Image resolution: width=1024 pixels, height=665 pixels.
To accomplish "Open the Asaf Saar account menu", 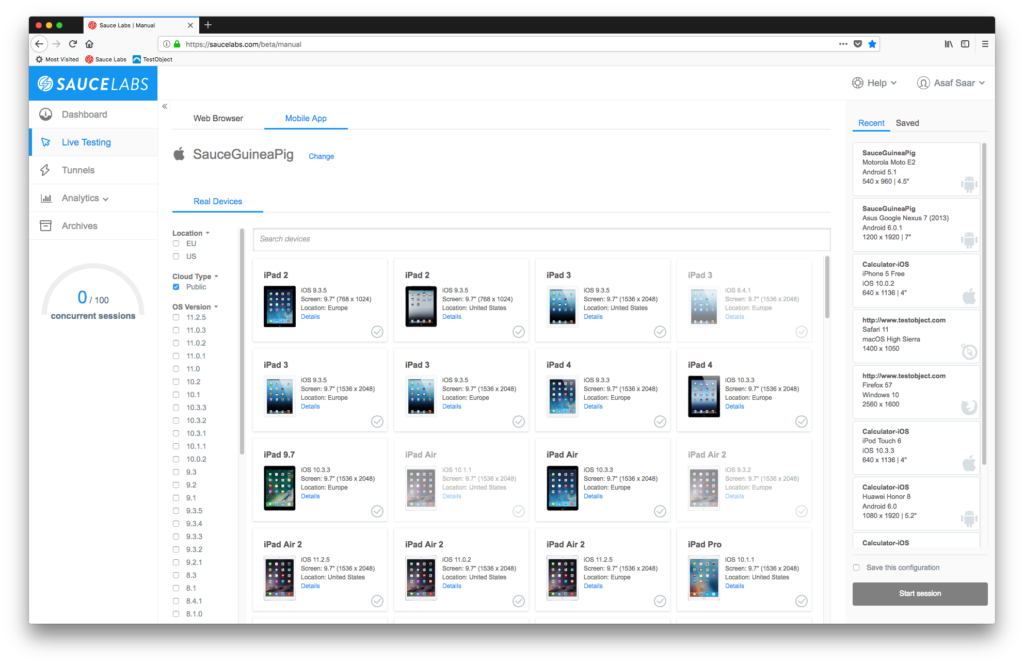I will point(951,83).
